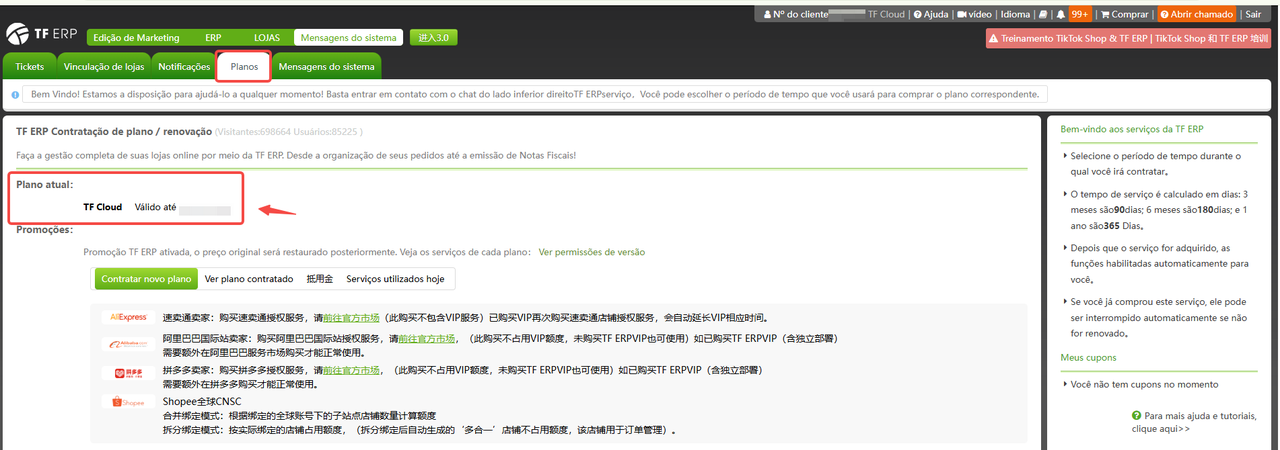Switch to the Tickets tab
Viewport: 1280px width, 450px height.
pos(30,67)
